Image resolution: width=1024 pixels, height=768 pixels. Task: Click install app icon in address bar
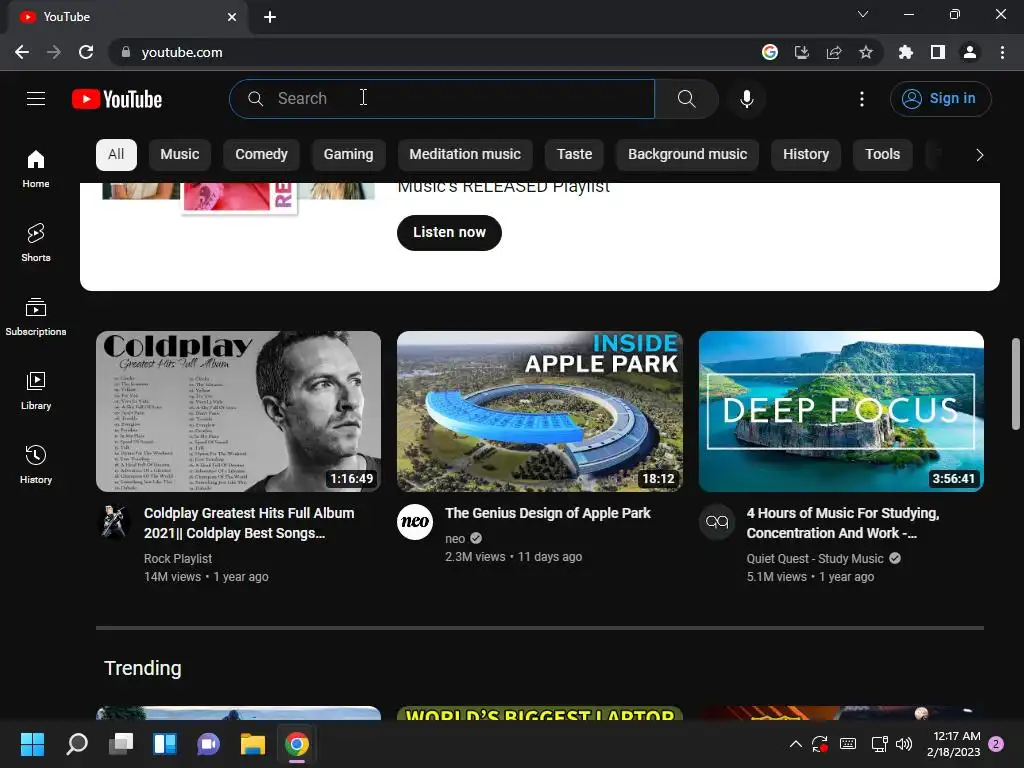tap(801, 52)
